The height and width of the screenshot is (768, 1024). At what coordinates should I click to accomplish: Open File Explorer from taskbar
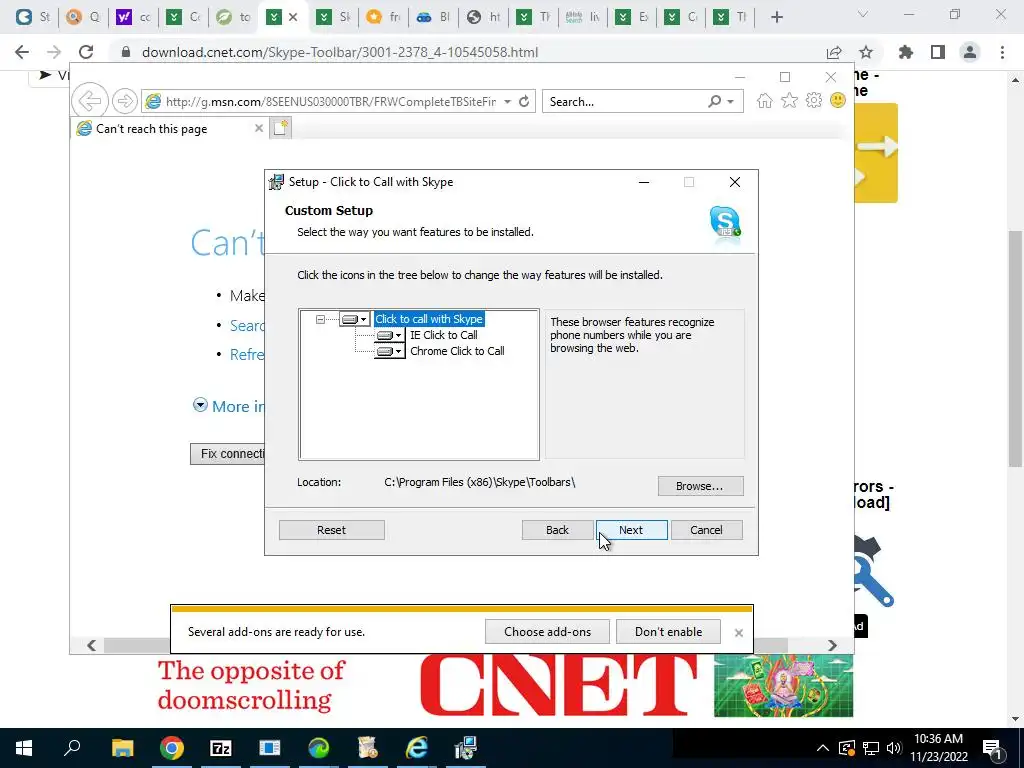pyautogui.click(x=122, y=748)
